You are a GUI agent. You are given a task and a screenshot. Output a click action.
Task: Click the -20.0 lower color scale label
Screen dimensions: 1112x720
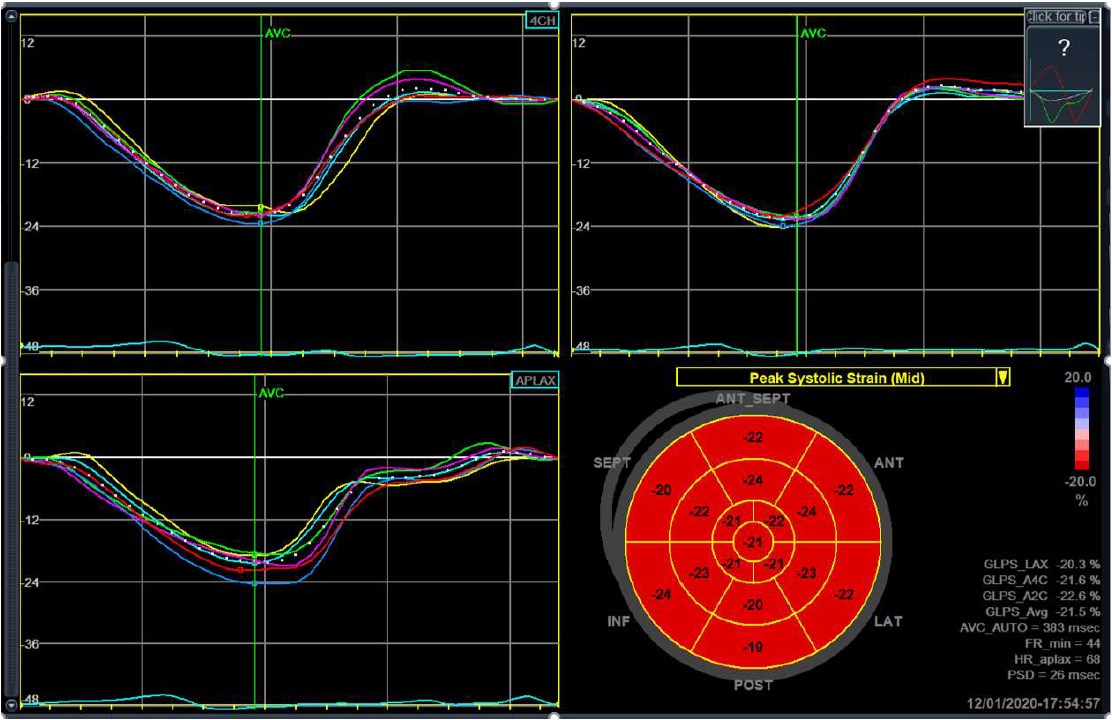[x=1078, y=482]
